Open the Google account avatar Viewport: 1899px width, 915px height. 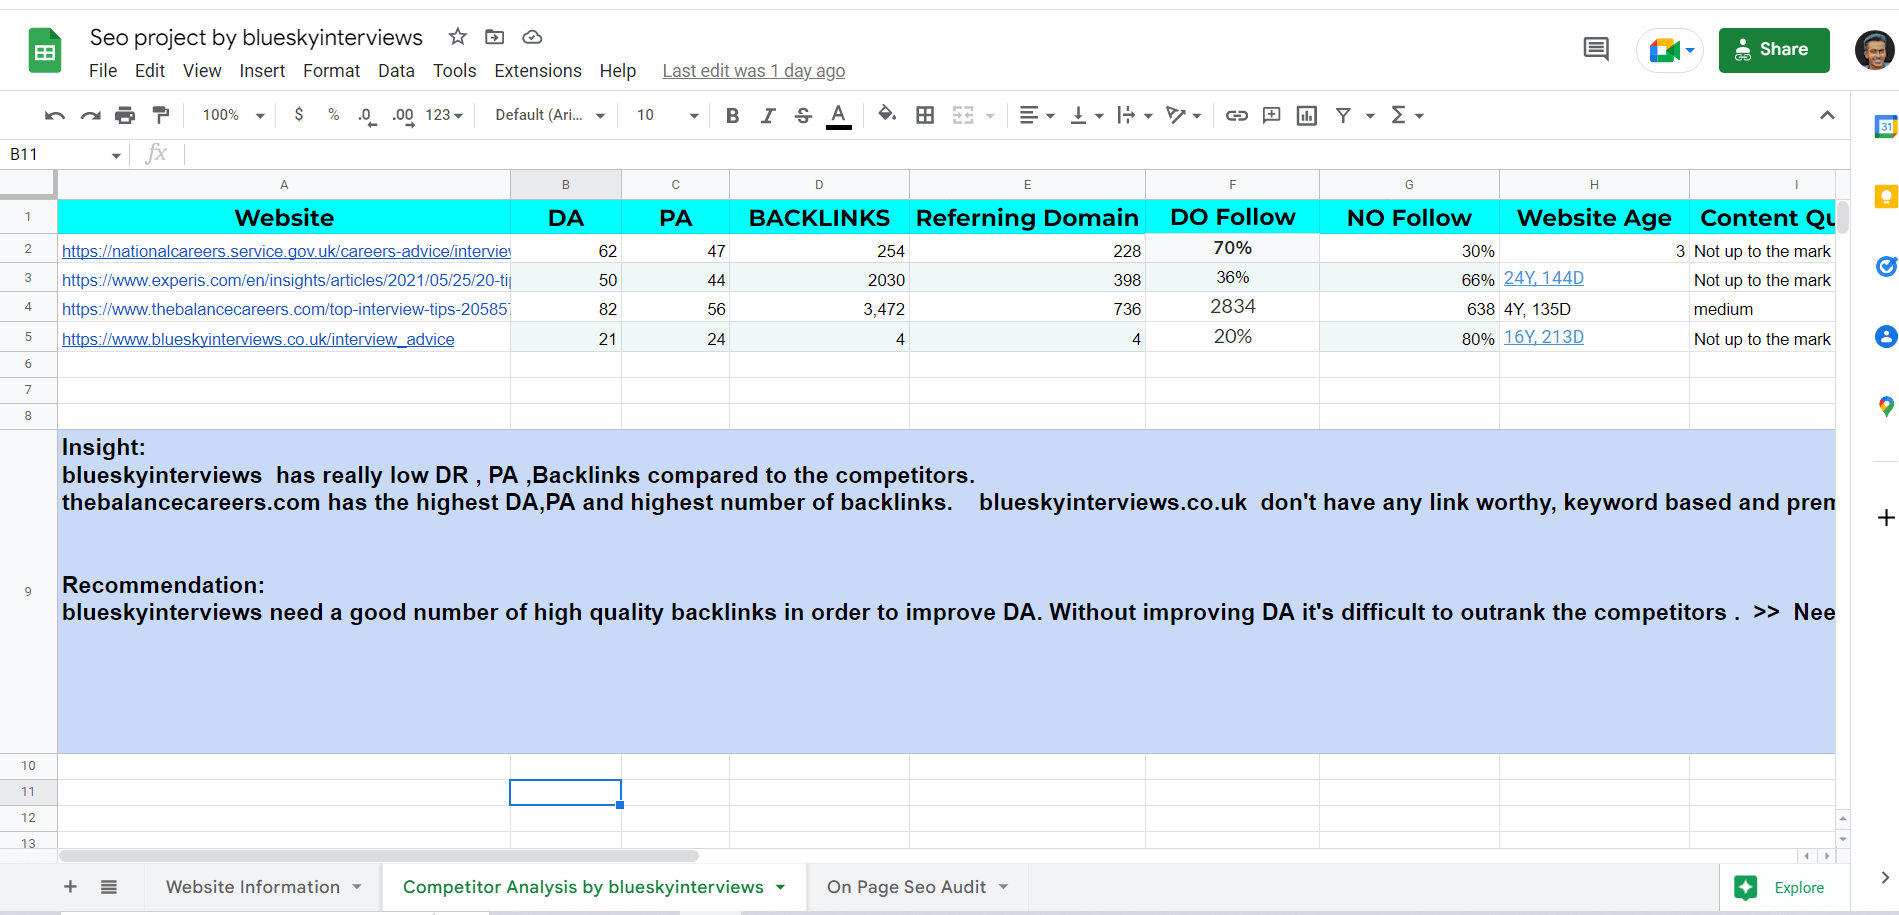(1874, 50)
